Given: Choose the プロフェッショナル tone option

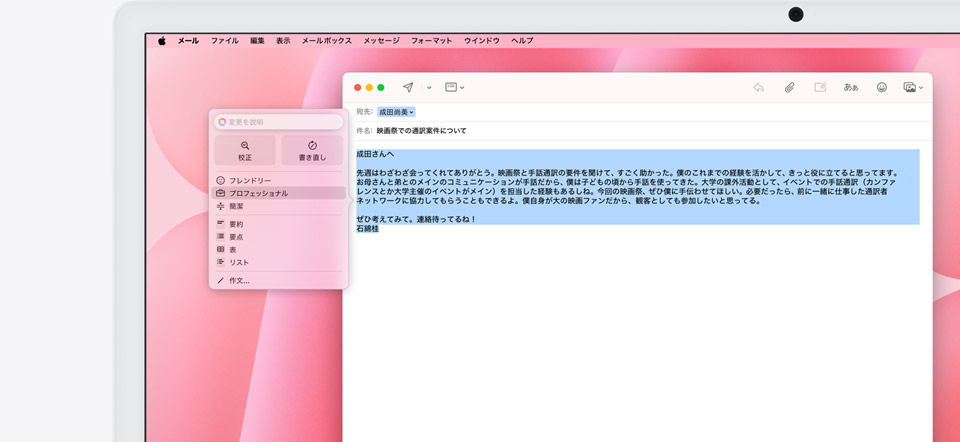Looking at the screenshot, I should (x=258, y=193).
